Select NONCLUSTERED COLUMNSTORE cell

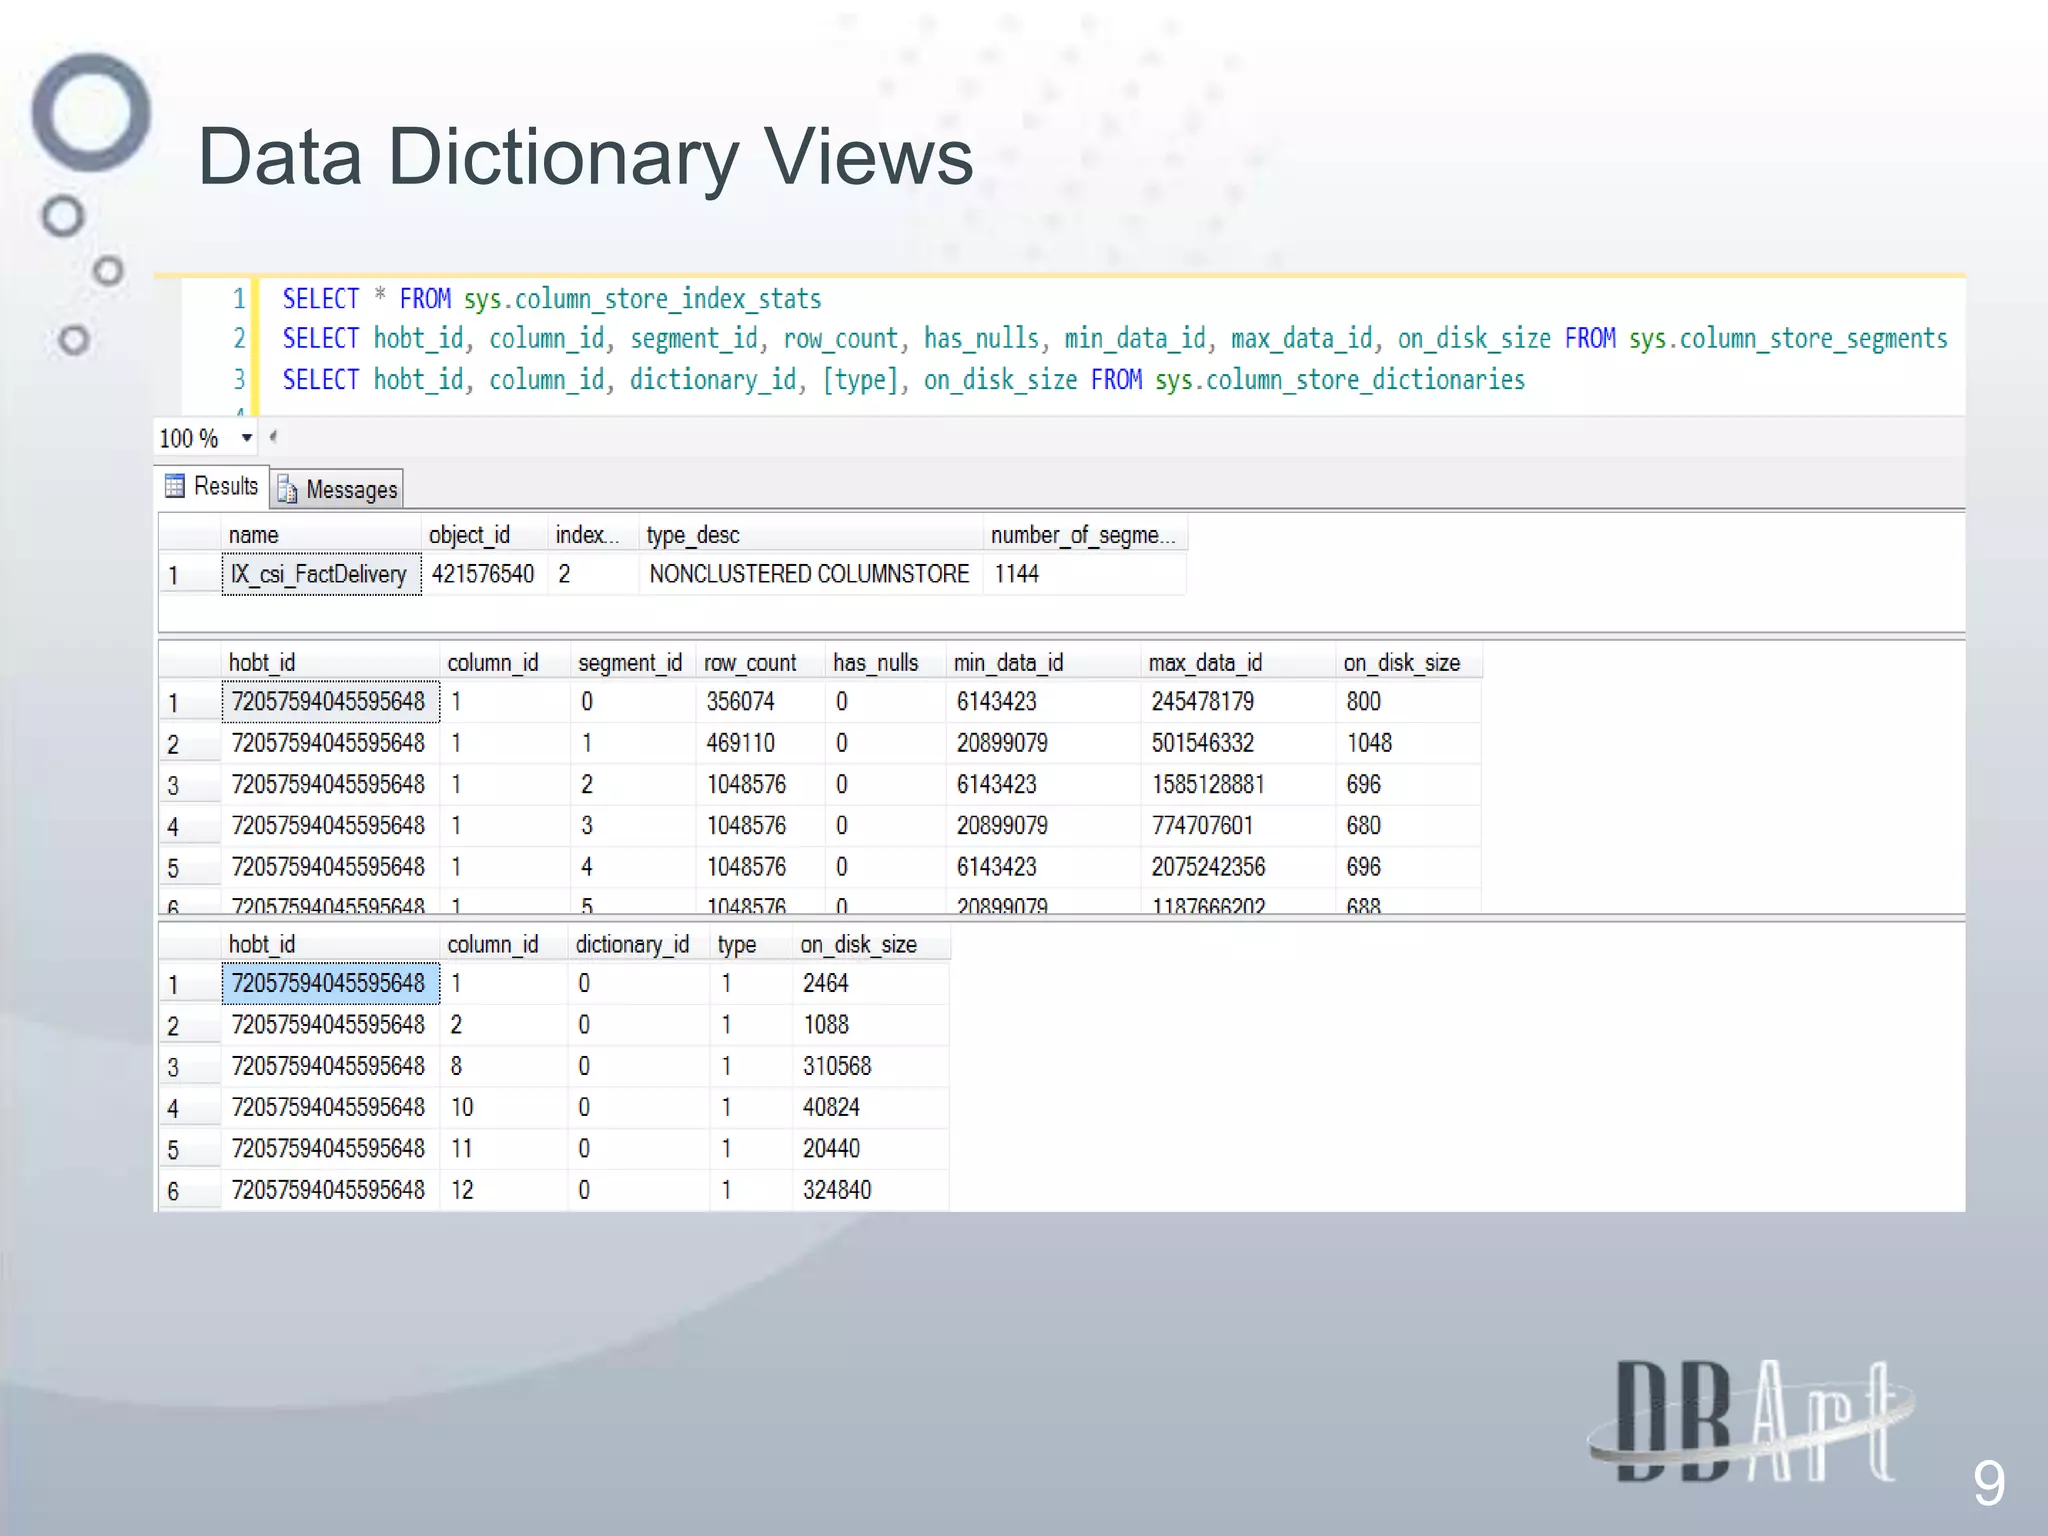(x=809, y=574)
